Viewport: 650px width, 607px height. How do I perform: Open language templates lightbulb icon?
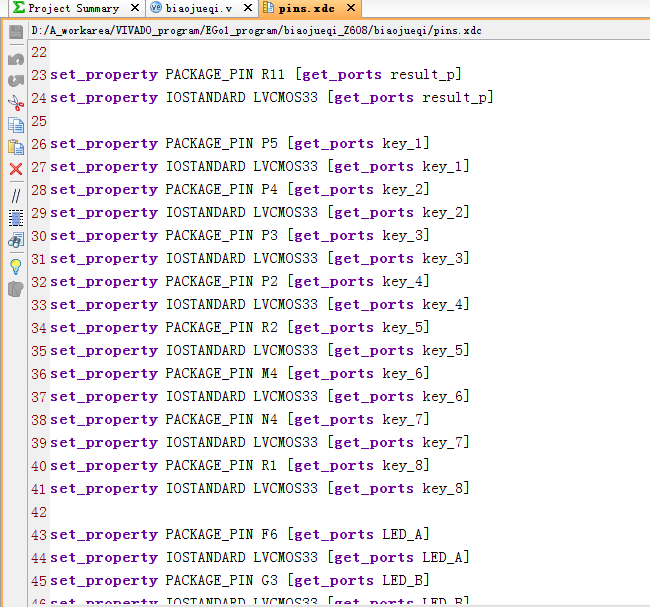(x=15, y=265)
